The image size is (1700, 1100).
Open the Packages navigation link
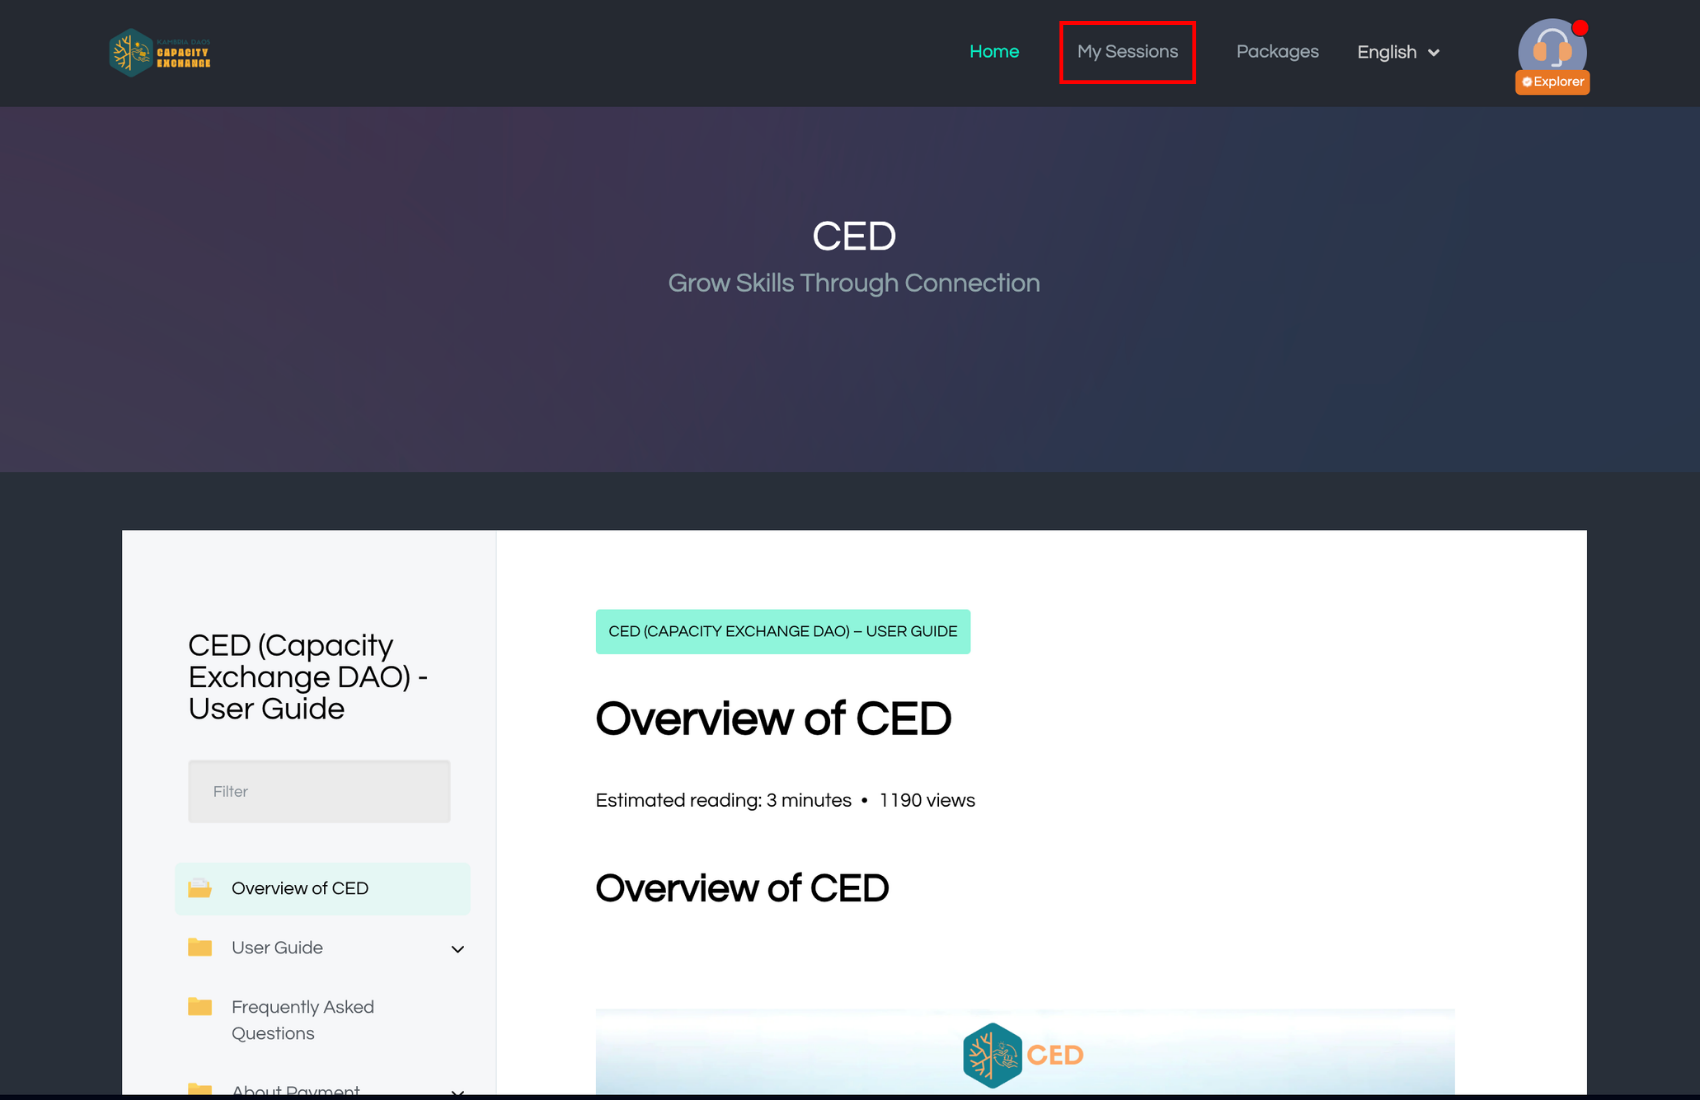click(1277, 52)
